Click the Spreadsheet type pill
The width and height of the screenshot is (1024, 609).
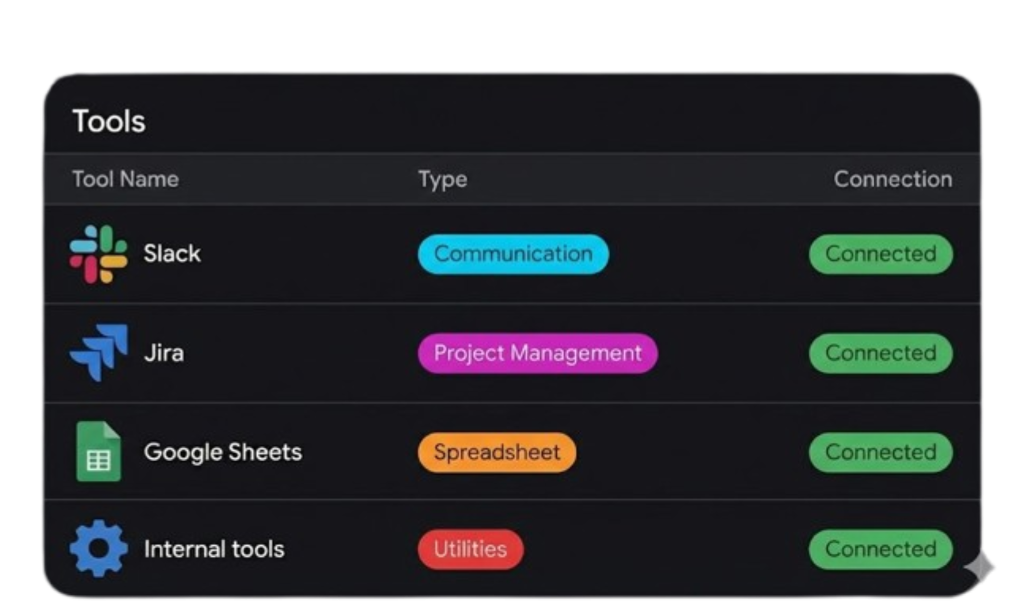click(x=496, y=452)
